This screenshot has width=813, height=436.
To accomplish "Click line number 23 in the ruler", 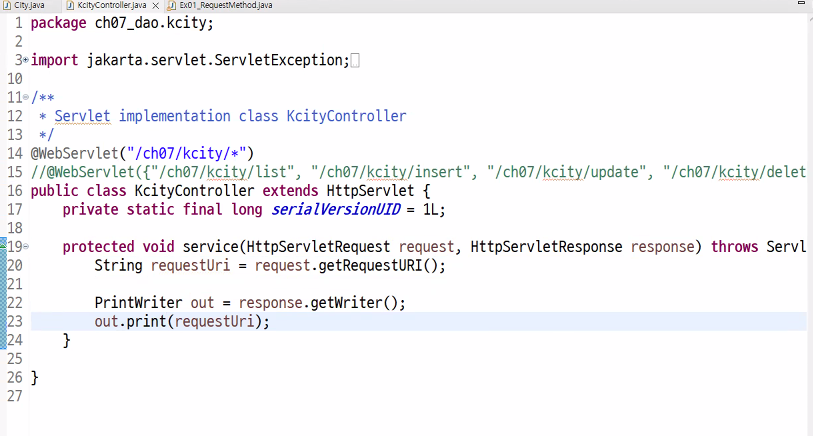I will point(15,321).
